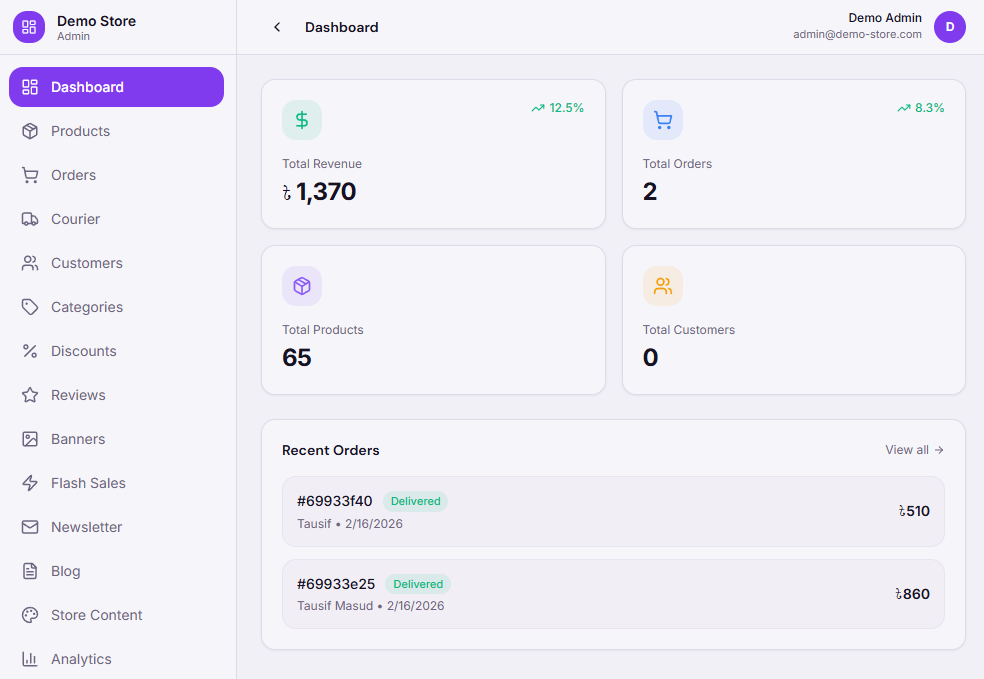Click the Flash Sales lightning icon
The width and height of the screenshot is (984, 679).
click(31, 483)
